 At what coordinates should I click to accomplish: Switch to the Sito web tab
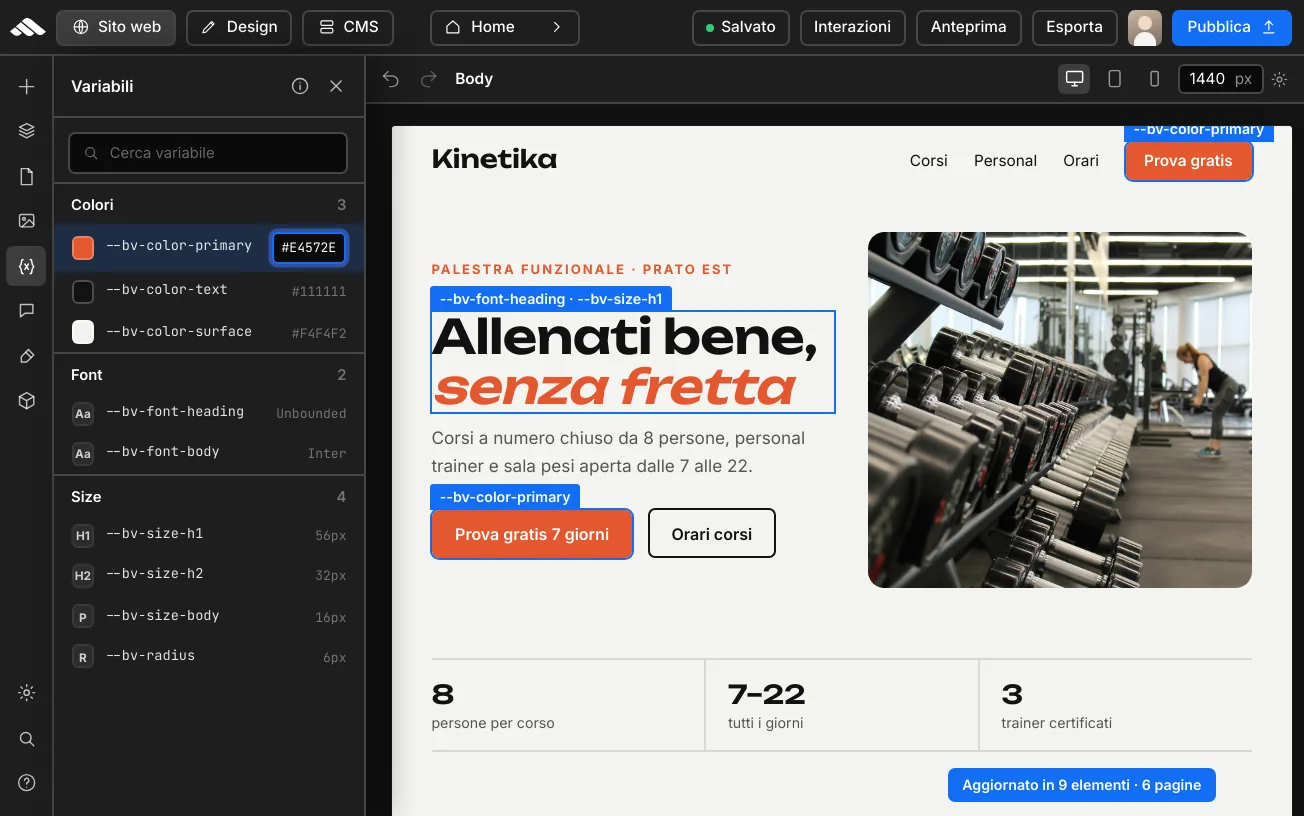tap(116, 28)
